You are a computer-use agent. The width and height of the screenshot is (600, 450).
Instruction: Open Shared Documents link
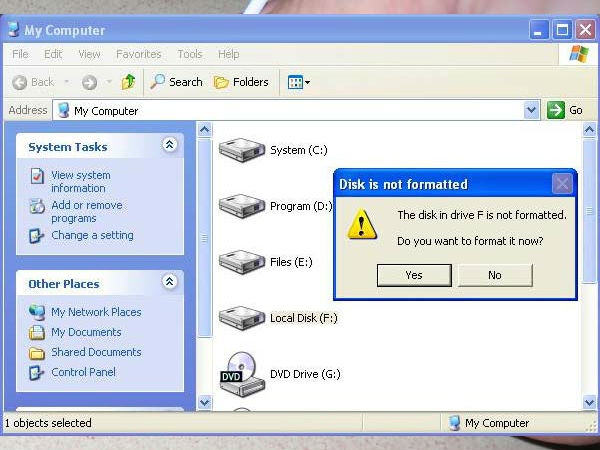tap(96, 352)
